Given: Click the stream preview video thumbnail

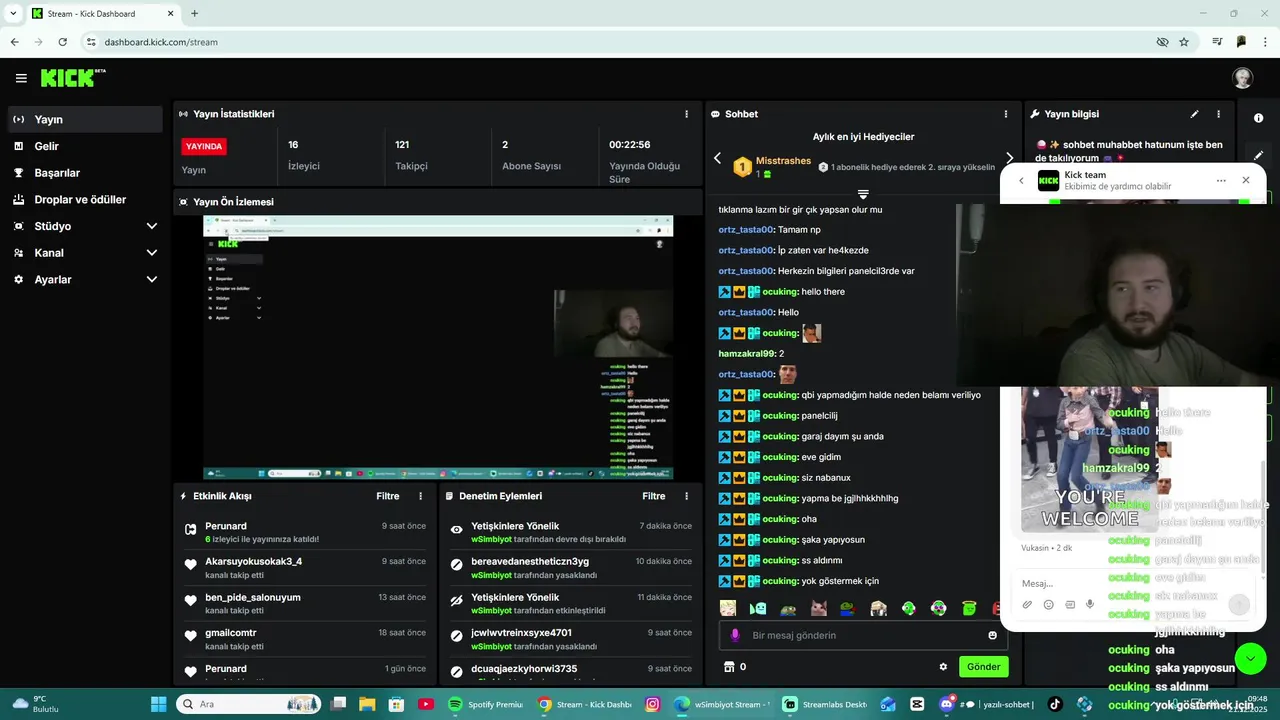Looking at the screenshot, I should [x=438, y=347].
